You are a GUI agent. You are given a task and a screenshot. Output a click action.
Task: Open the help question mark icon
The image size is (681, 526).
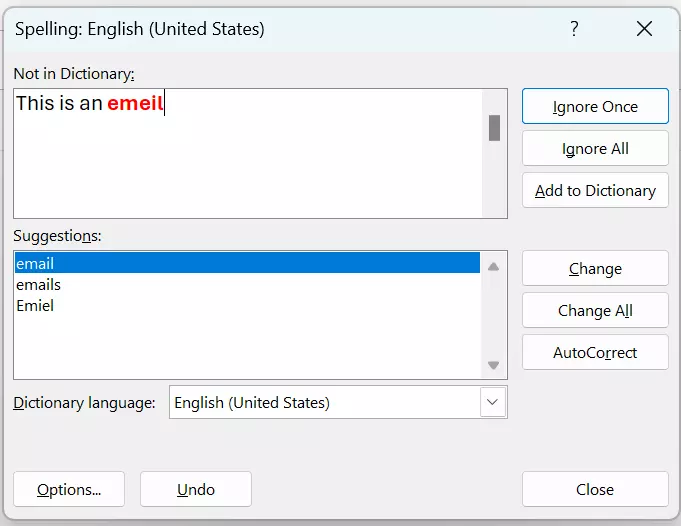click(x=574, y=29)
